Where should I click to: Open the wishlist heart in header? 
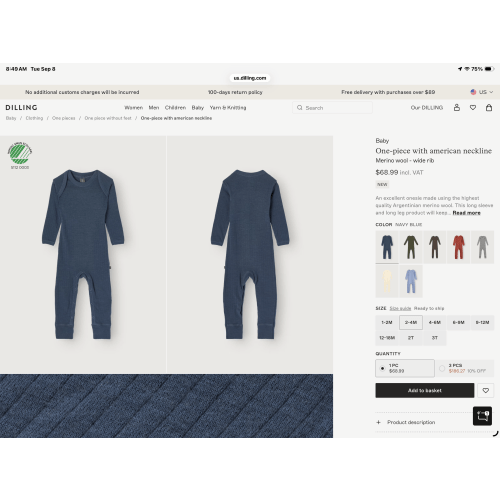473,108
